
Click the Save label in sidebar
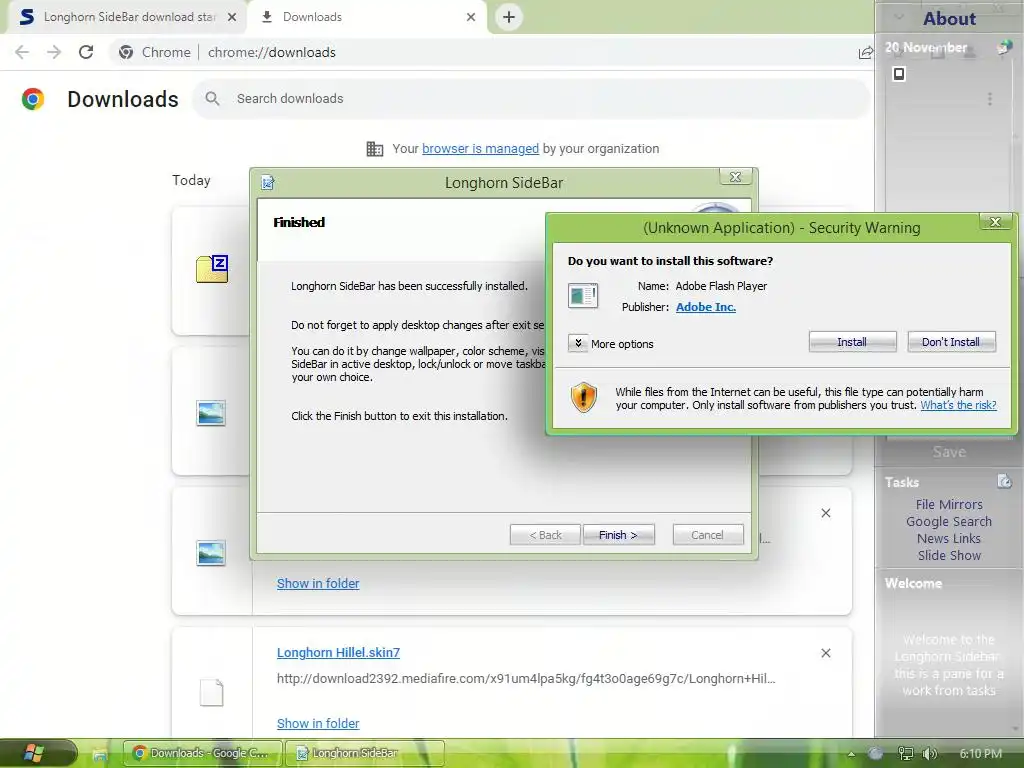pyautogui.click(x=949, y=452)
